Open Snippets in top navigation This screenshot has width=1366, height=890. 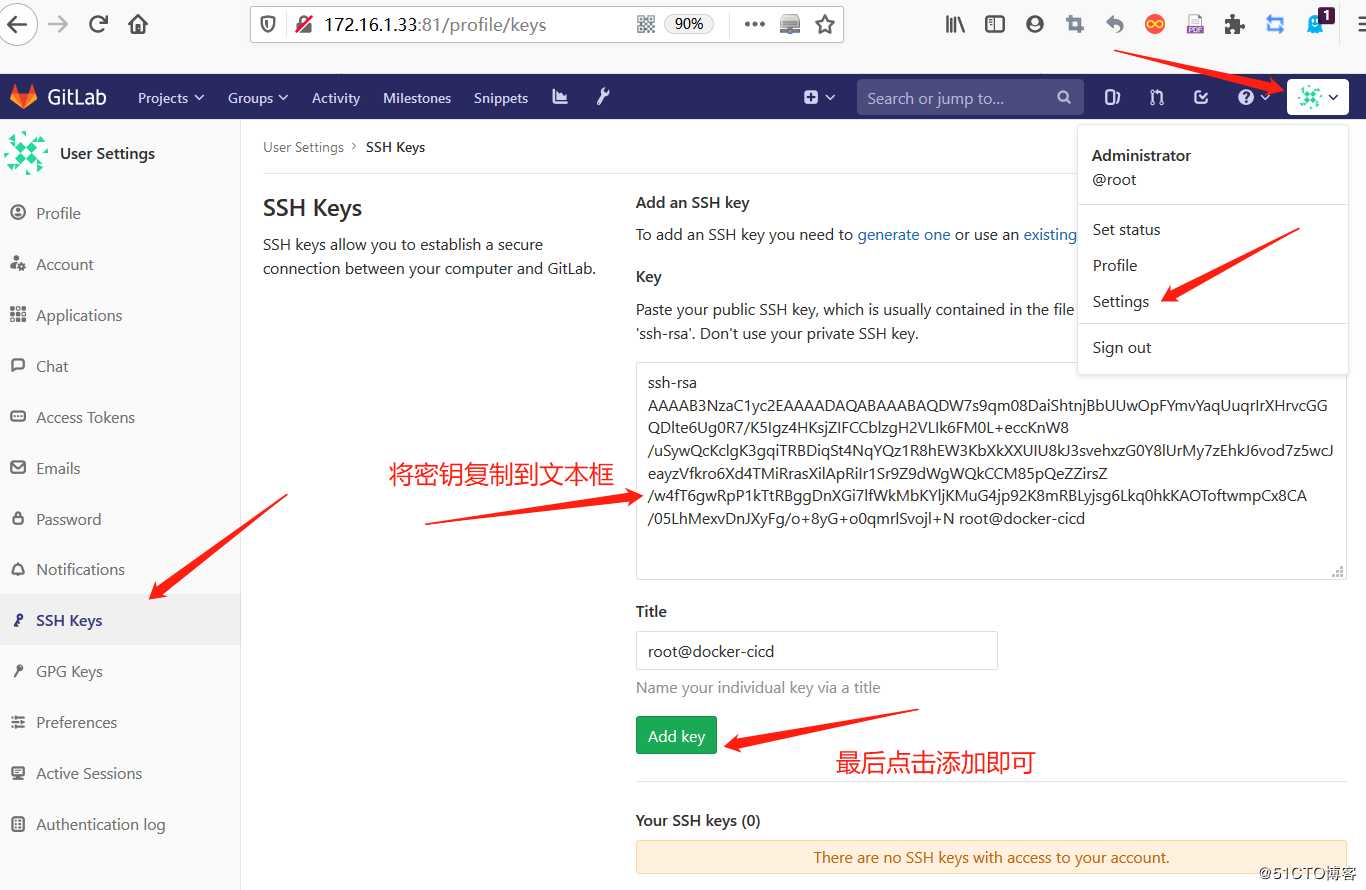(501, 98)
